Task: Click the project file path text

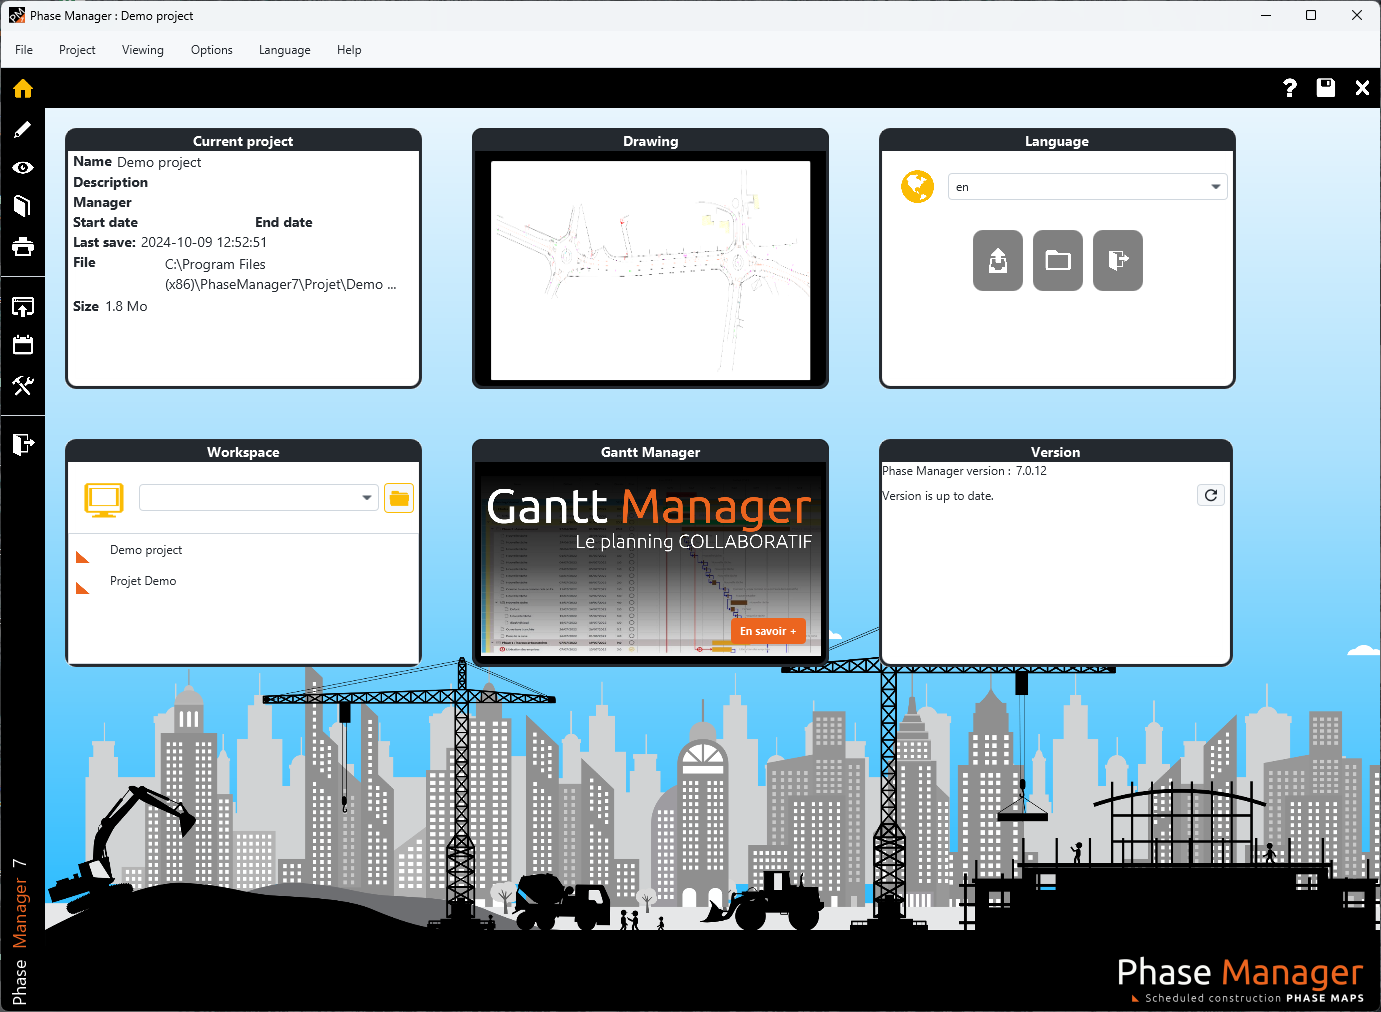Action: tap(281, 274)
